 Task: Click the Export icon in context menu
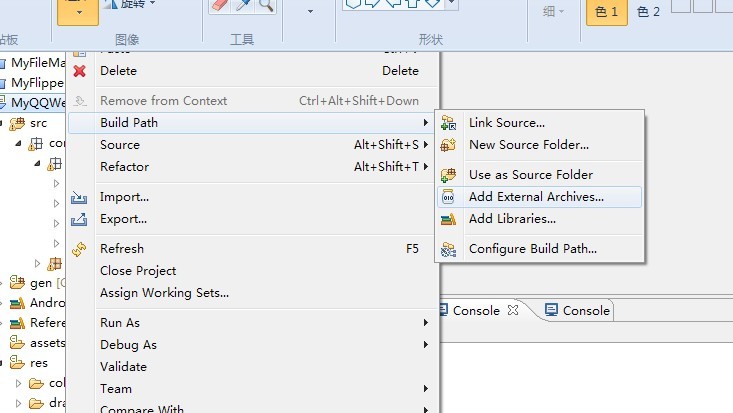(79, 219)
